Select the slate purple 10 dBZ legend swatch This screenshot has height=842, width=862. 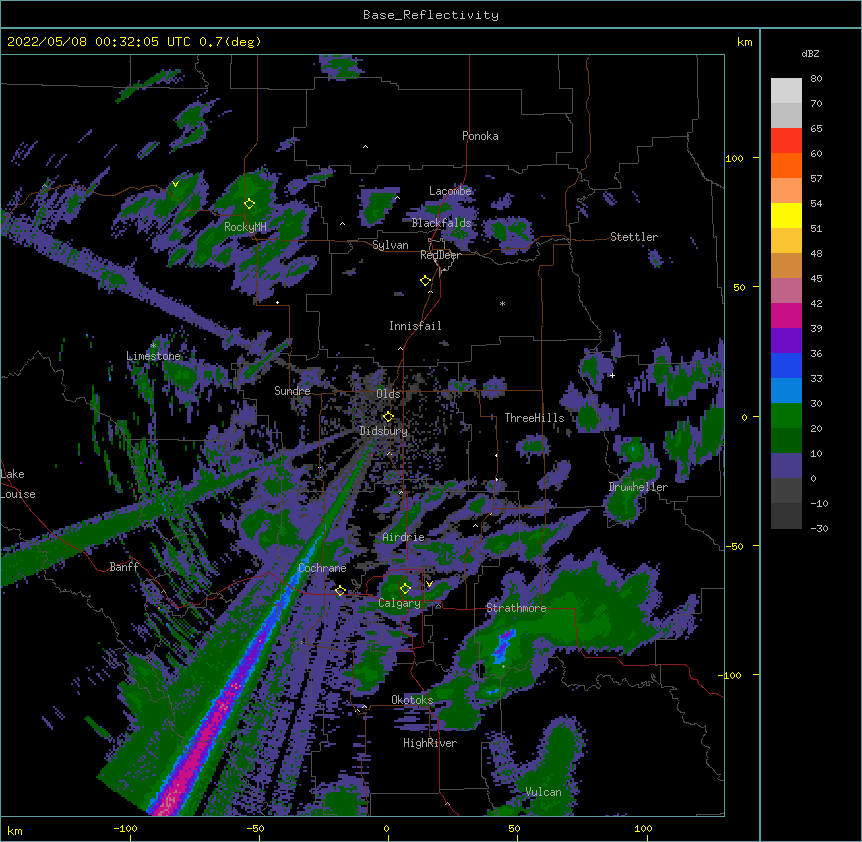[786, 466]
